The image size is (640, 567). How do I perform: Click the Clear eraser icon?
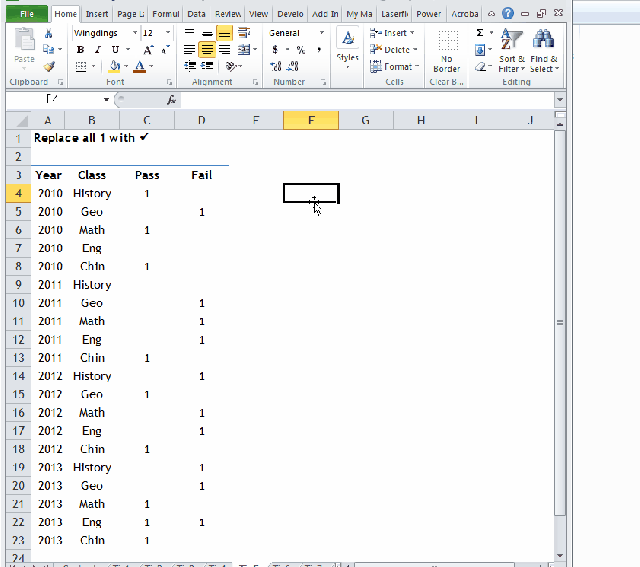(481, 67)
